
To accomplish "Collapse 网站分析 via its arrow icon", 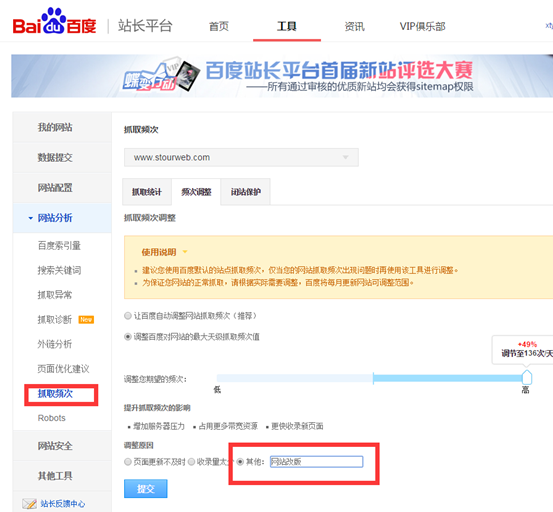I will point(30,218).
